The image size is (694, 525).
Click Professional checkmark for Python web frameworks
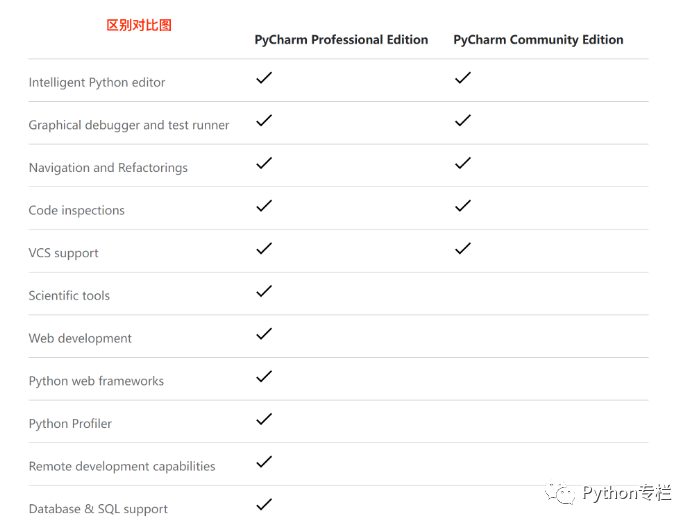264,376
